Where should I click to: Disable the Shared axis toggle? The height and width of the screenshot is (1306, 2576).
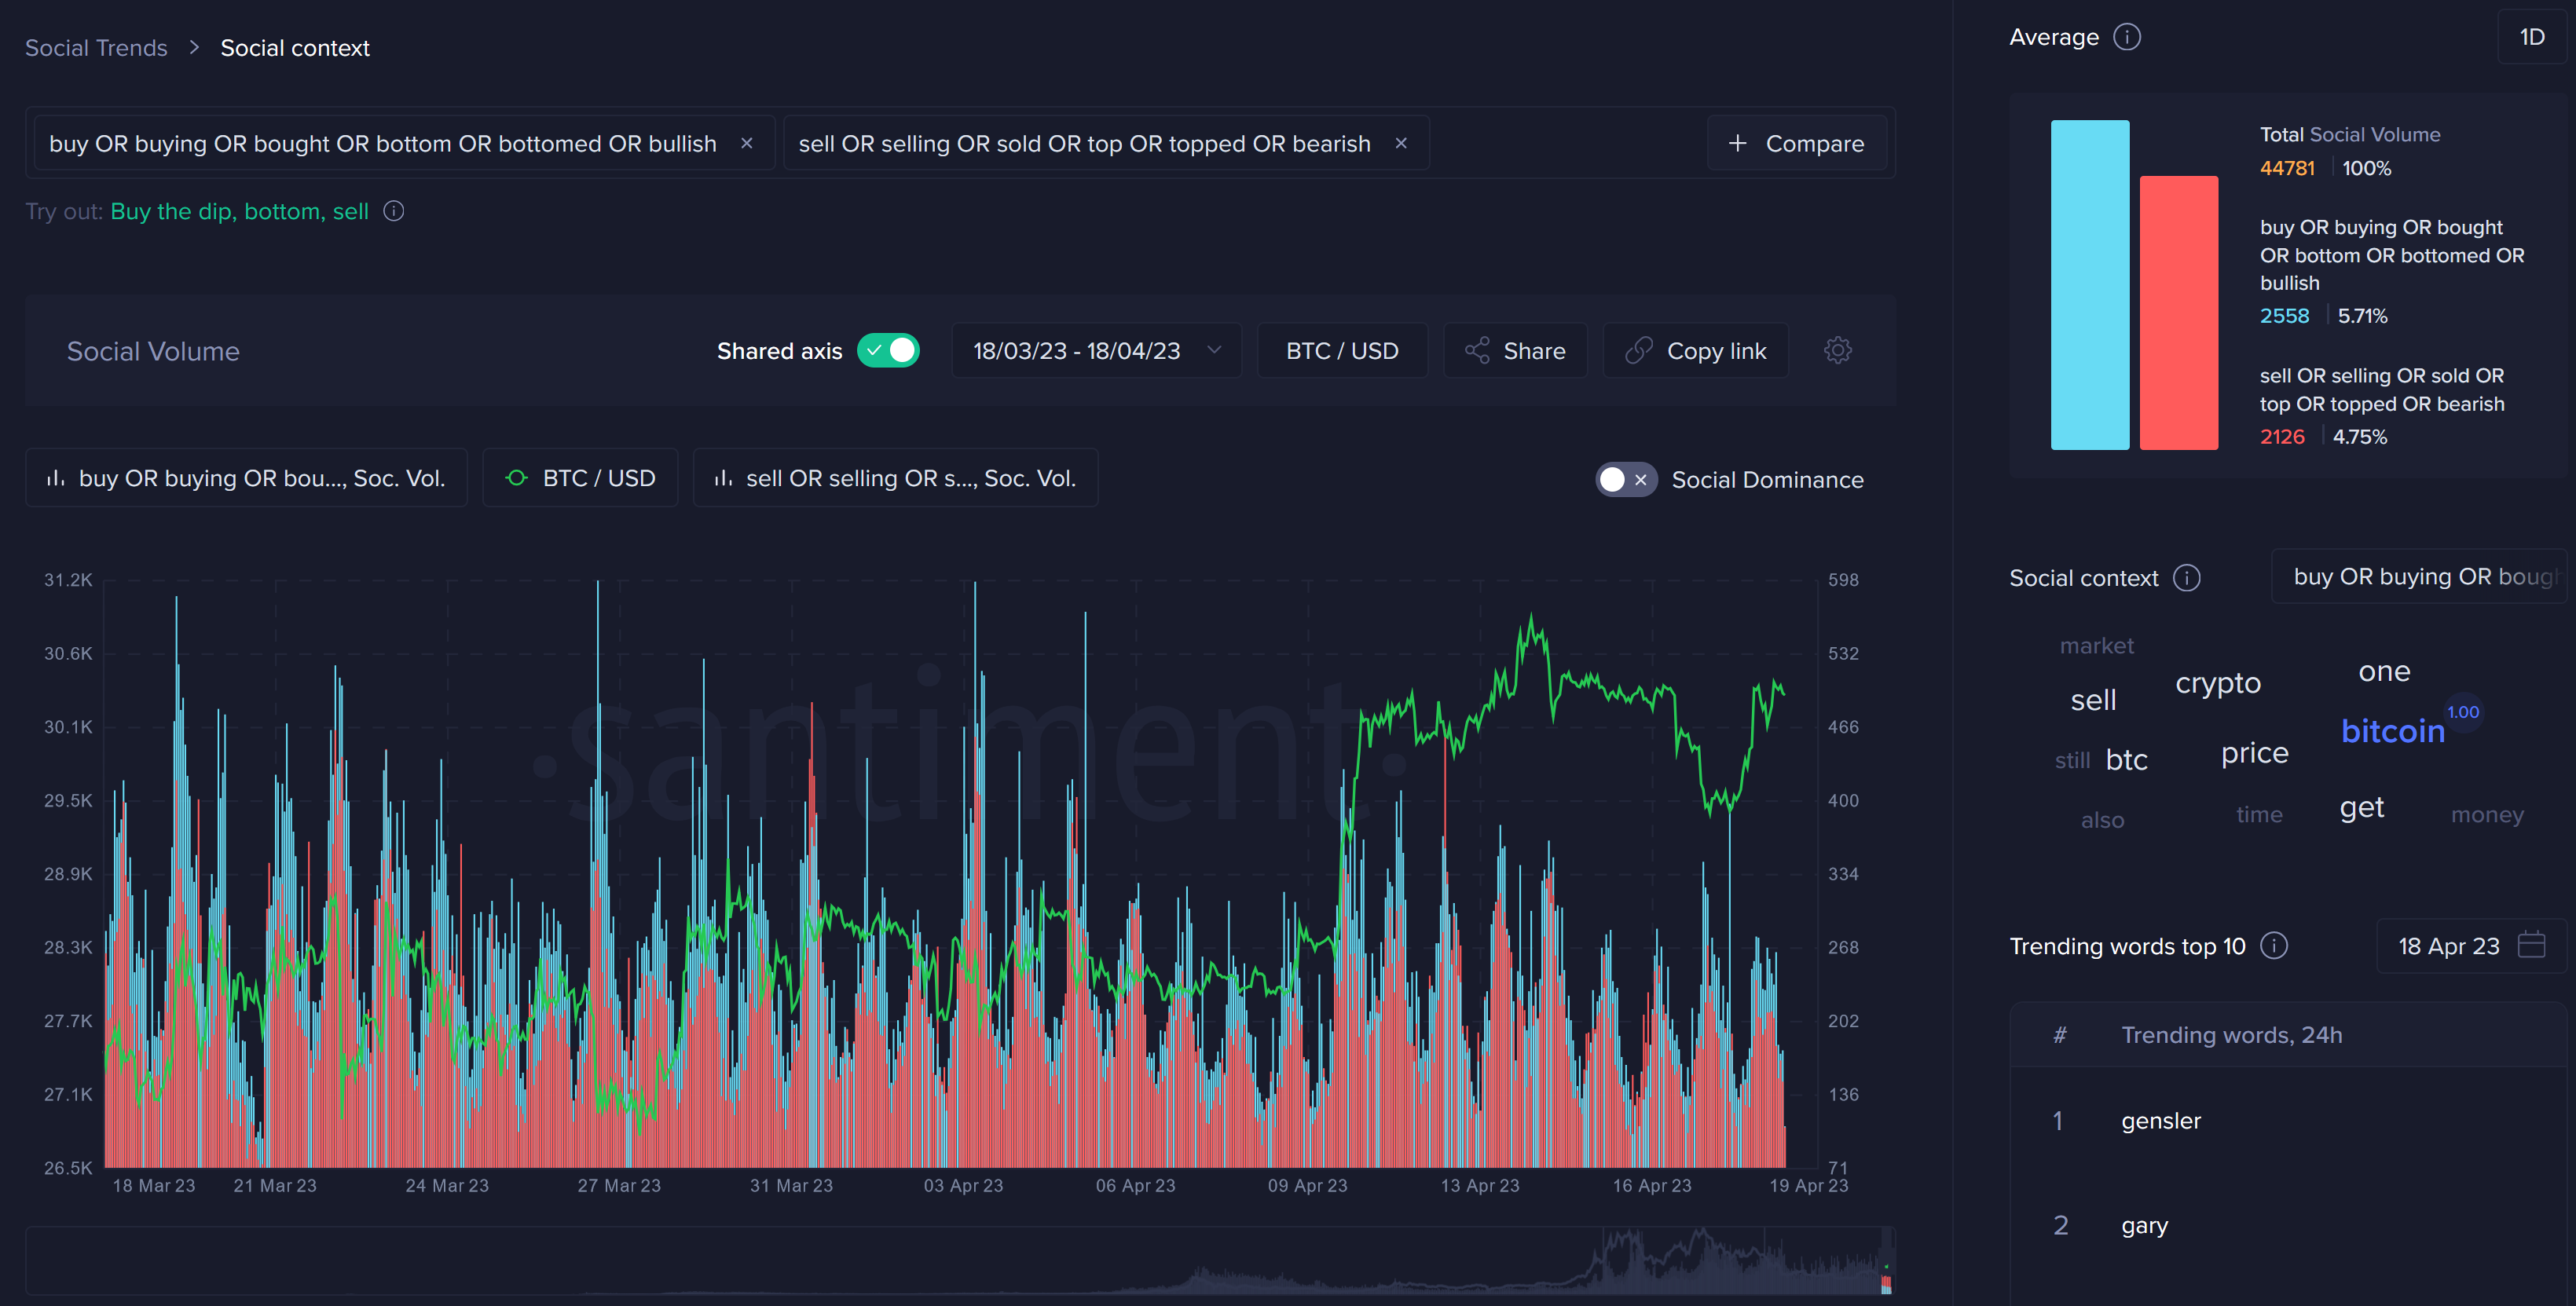click(888, 351)
